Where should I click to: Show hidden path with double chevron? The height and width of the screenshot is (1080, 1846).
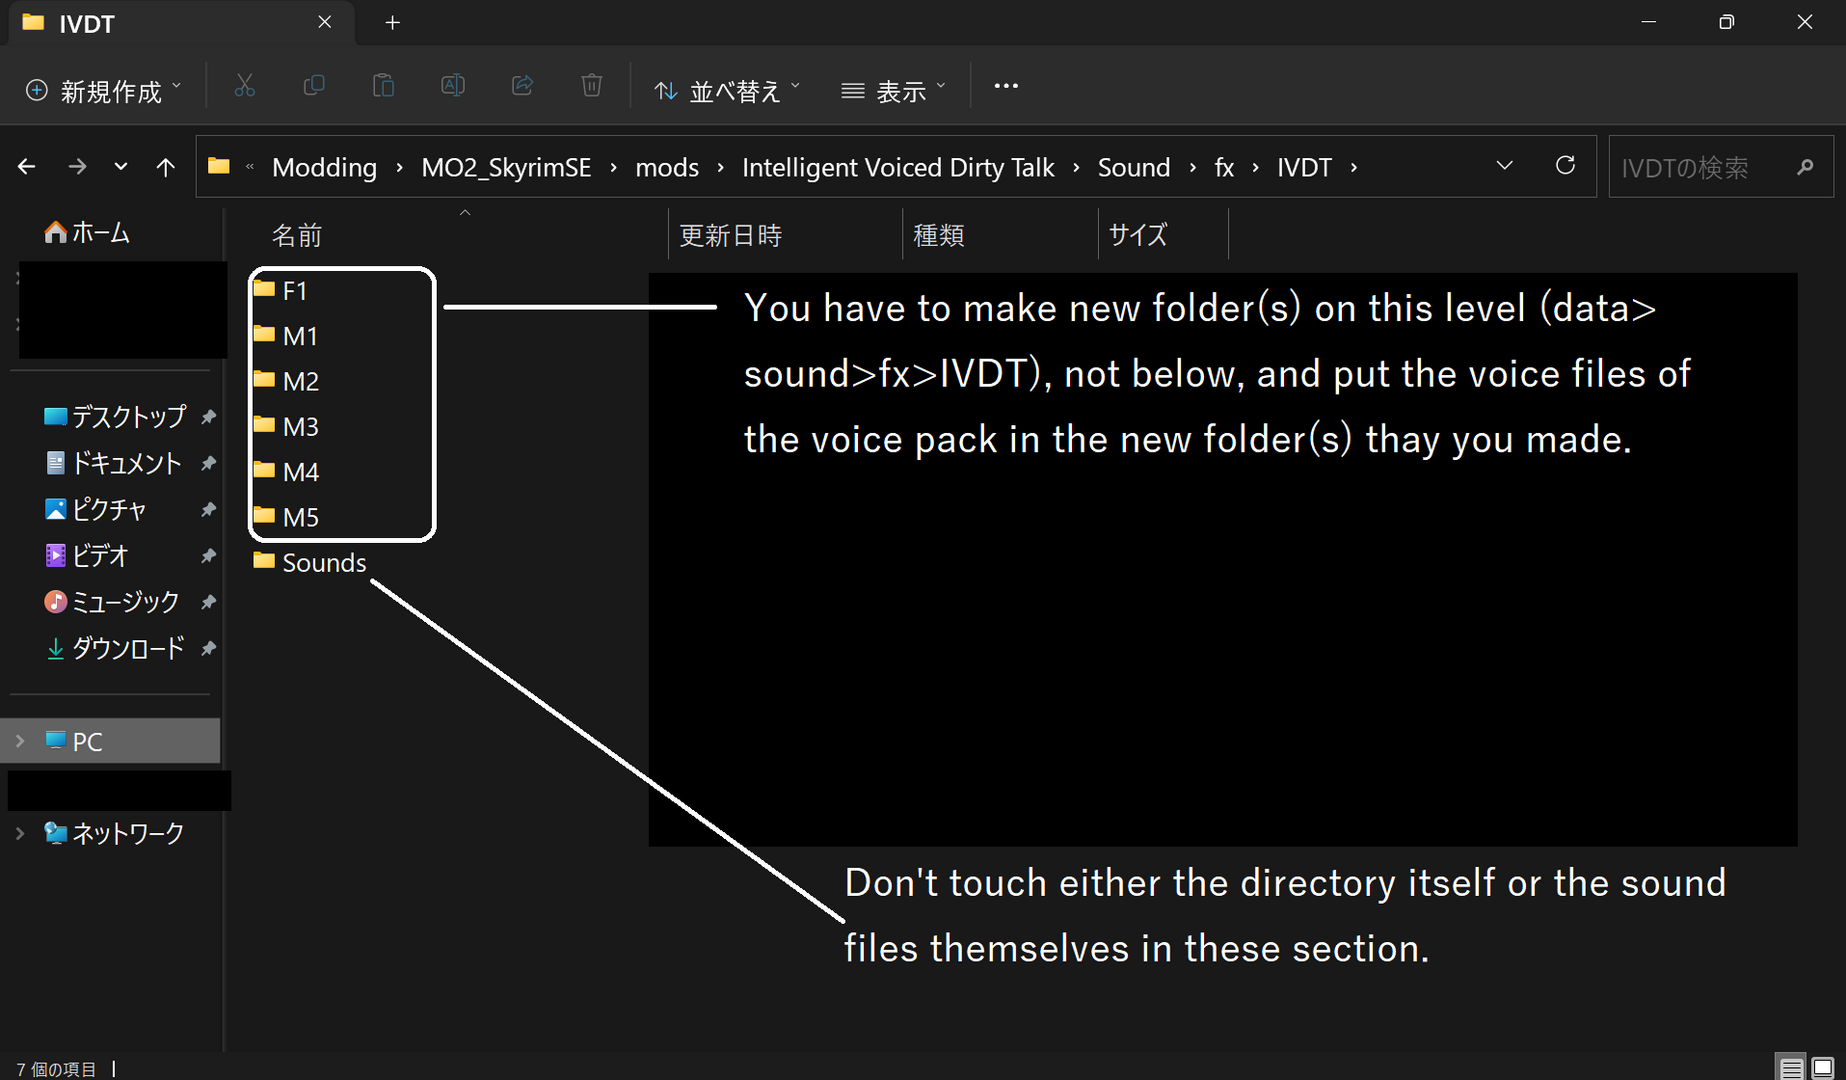(250, 167)
